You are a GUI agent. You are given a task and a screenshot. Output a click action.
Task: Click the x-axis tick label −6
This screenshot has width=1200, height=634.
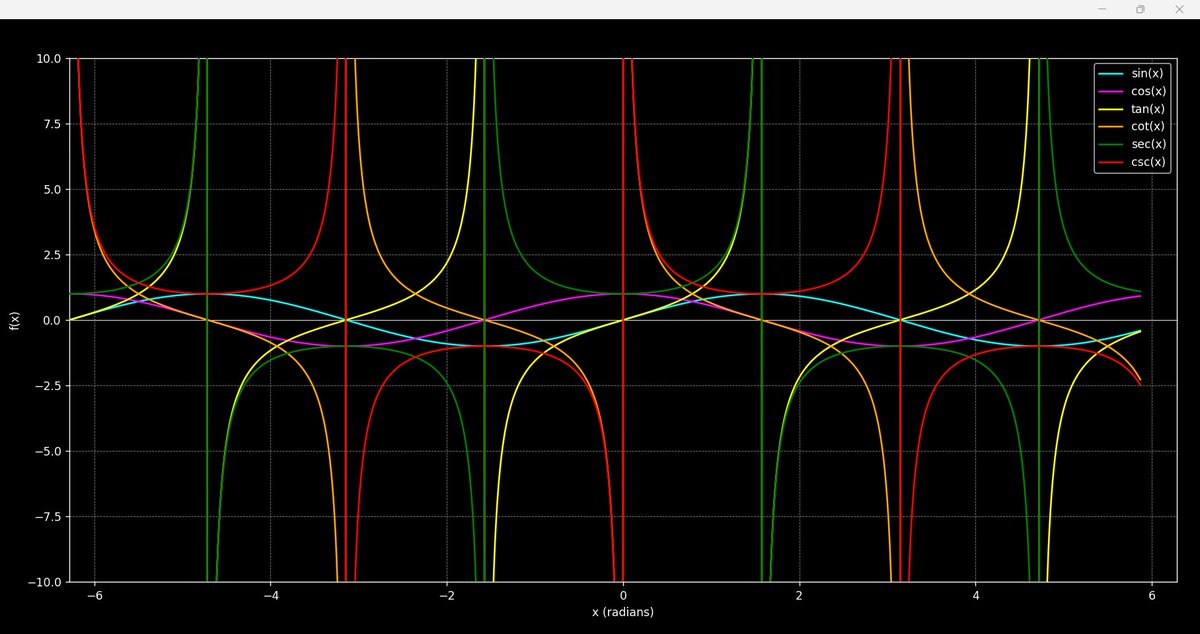94,595
